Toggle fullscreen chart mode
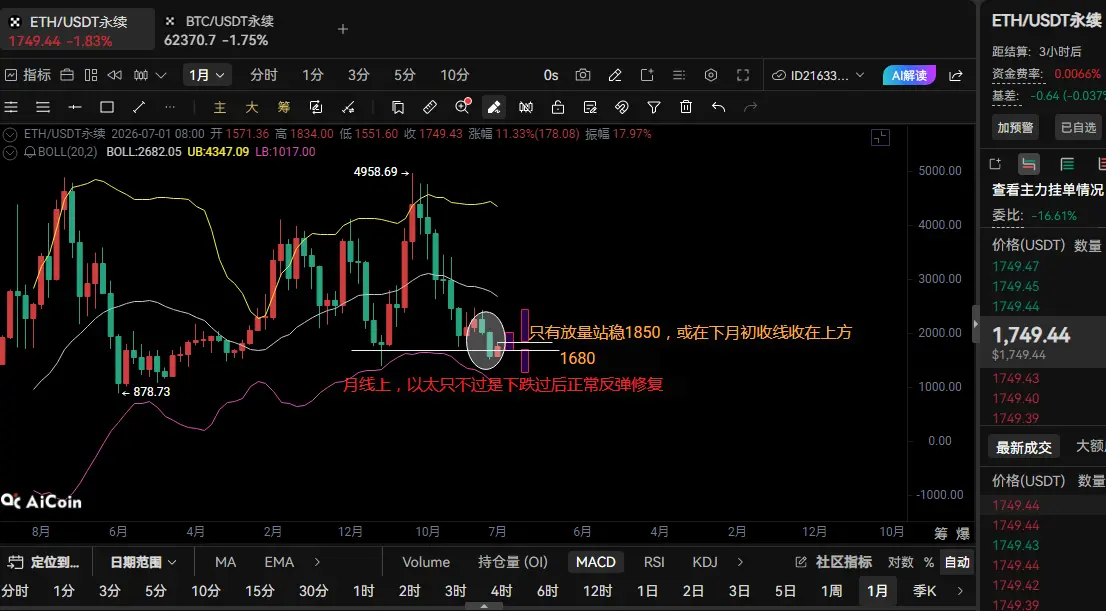Screen dimensions: 1106x611 click(x=743, y=75)
